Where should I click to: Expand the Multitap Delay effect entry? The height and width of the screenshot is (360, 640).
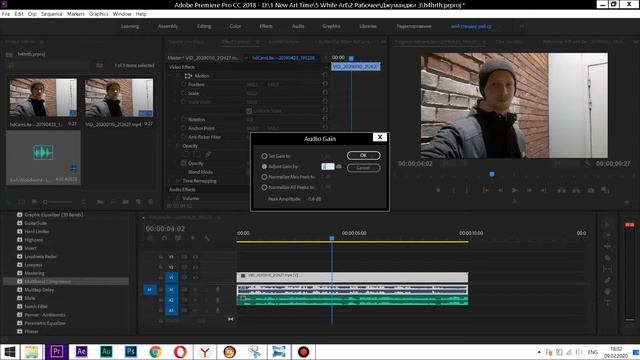pos(19,289)
